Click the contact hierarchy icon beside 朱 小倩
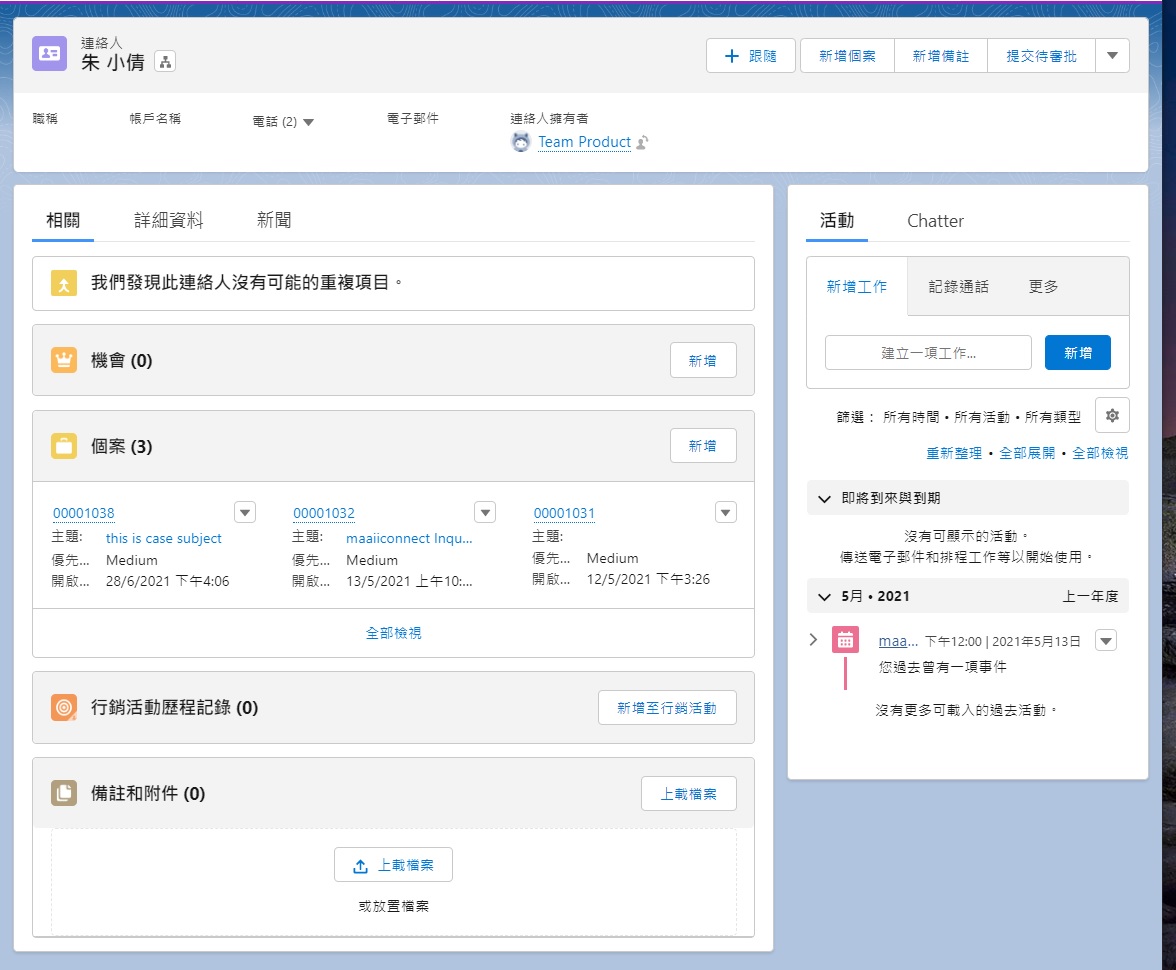The width and height of the screenshot is (1176, 970). tap(165, 62)
